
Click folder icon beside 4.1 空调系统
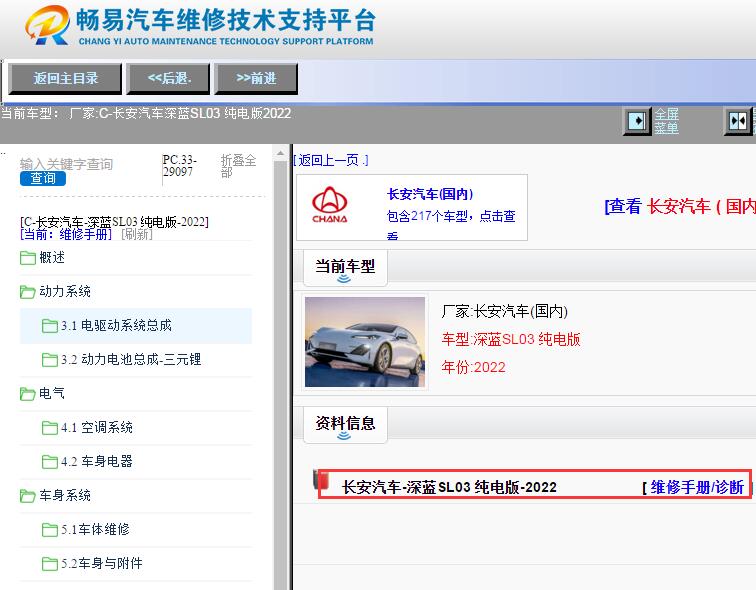[x=50, y=428]
